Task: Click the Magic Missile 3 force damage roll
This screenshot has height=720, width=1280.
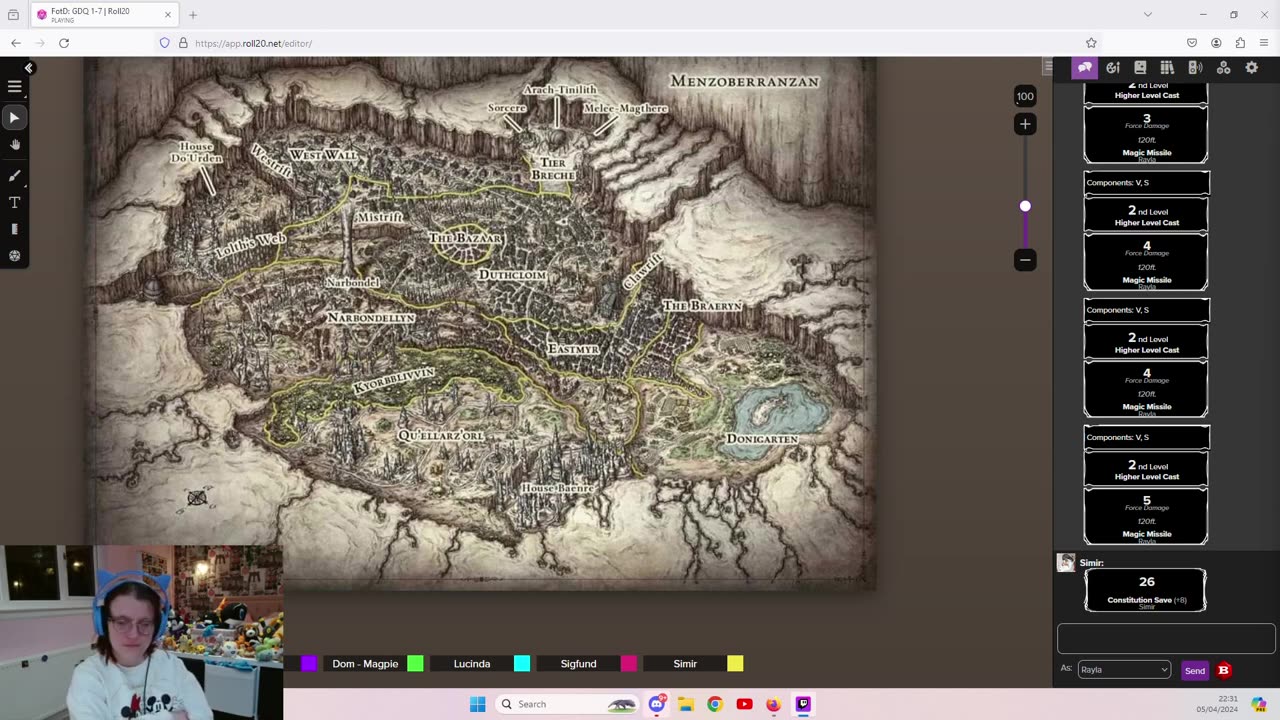Action: (x=1147, y=135)
